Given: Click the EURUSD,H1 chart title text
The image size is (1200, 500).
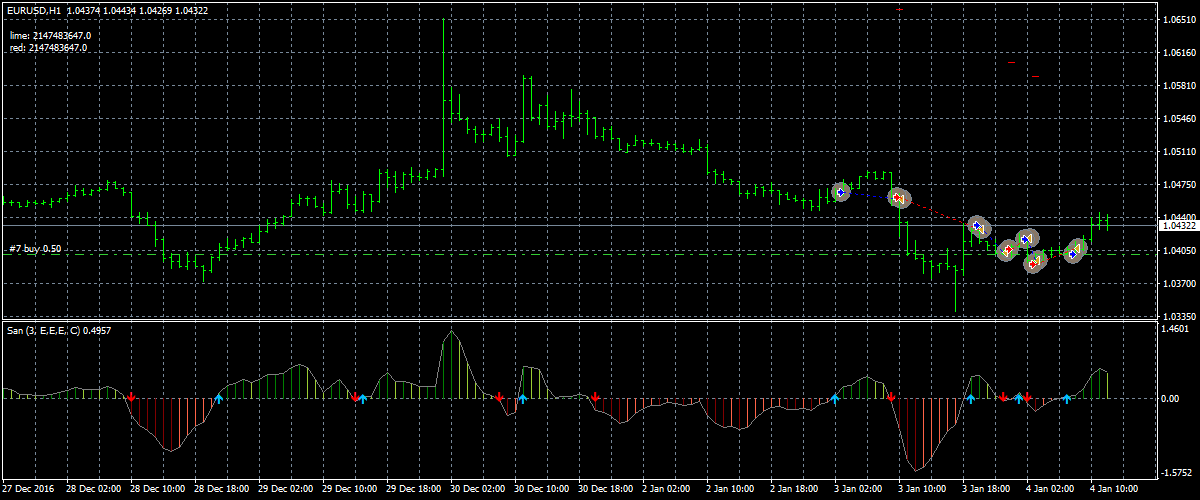Looking at the screenshot, I should [x=30, y=10].
